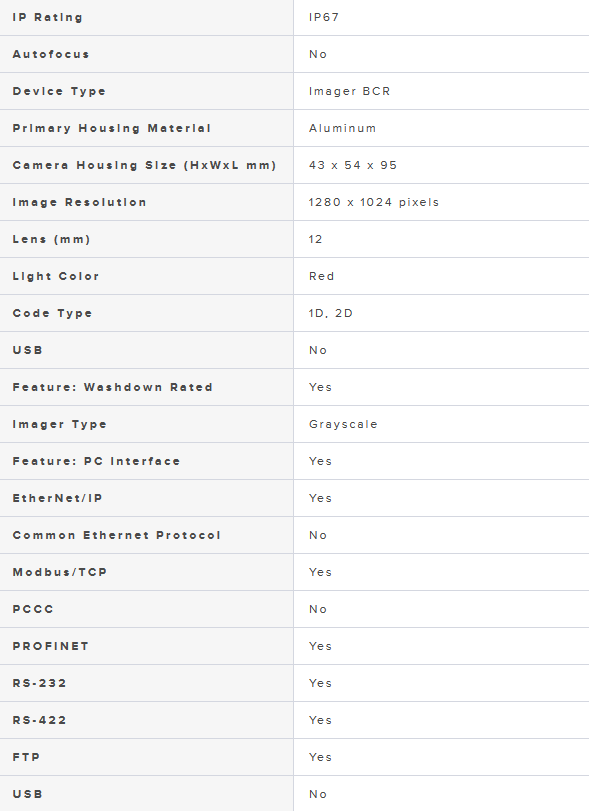Click Camera Housing Size label

144,166
